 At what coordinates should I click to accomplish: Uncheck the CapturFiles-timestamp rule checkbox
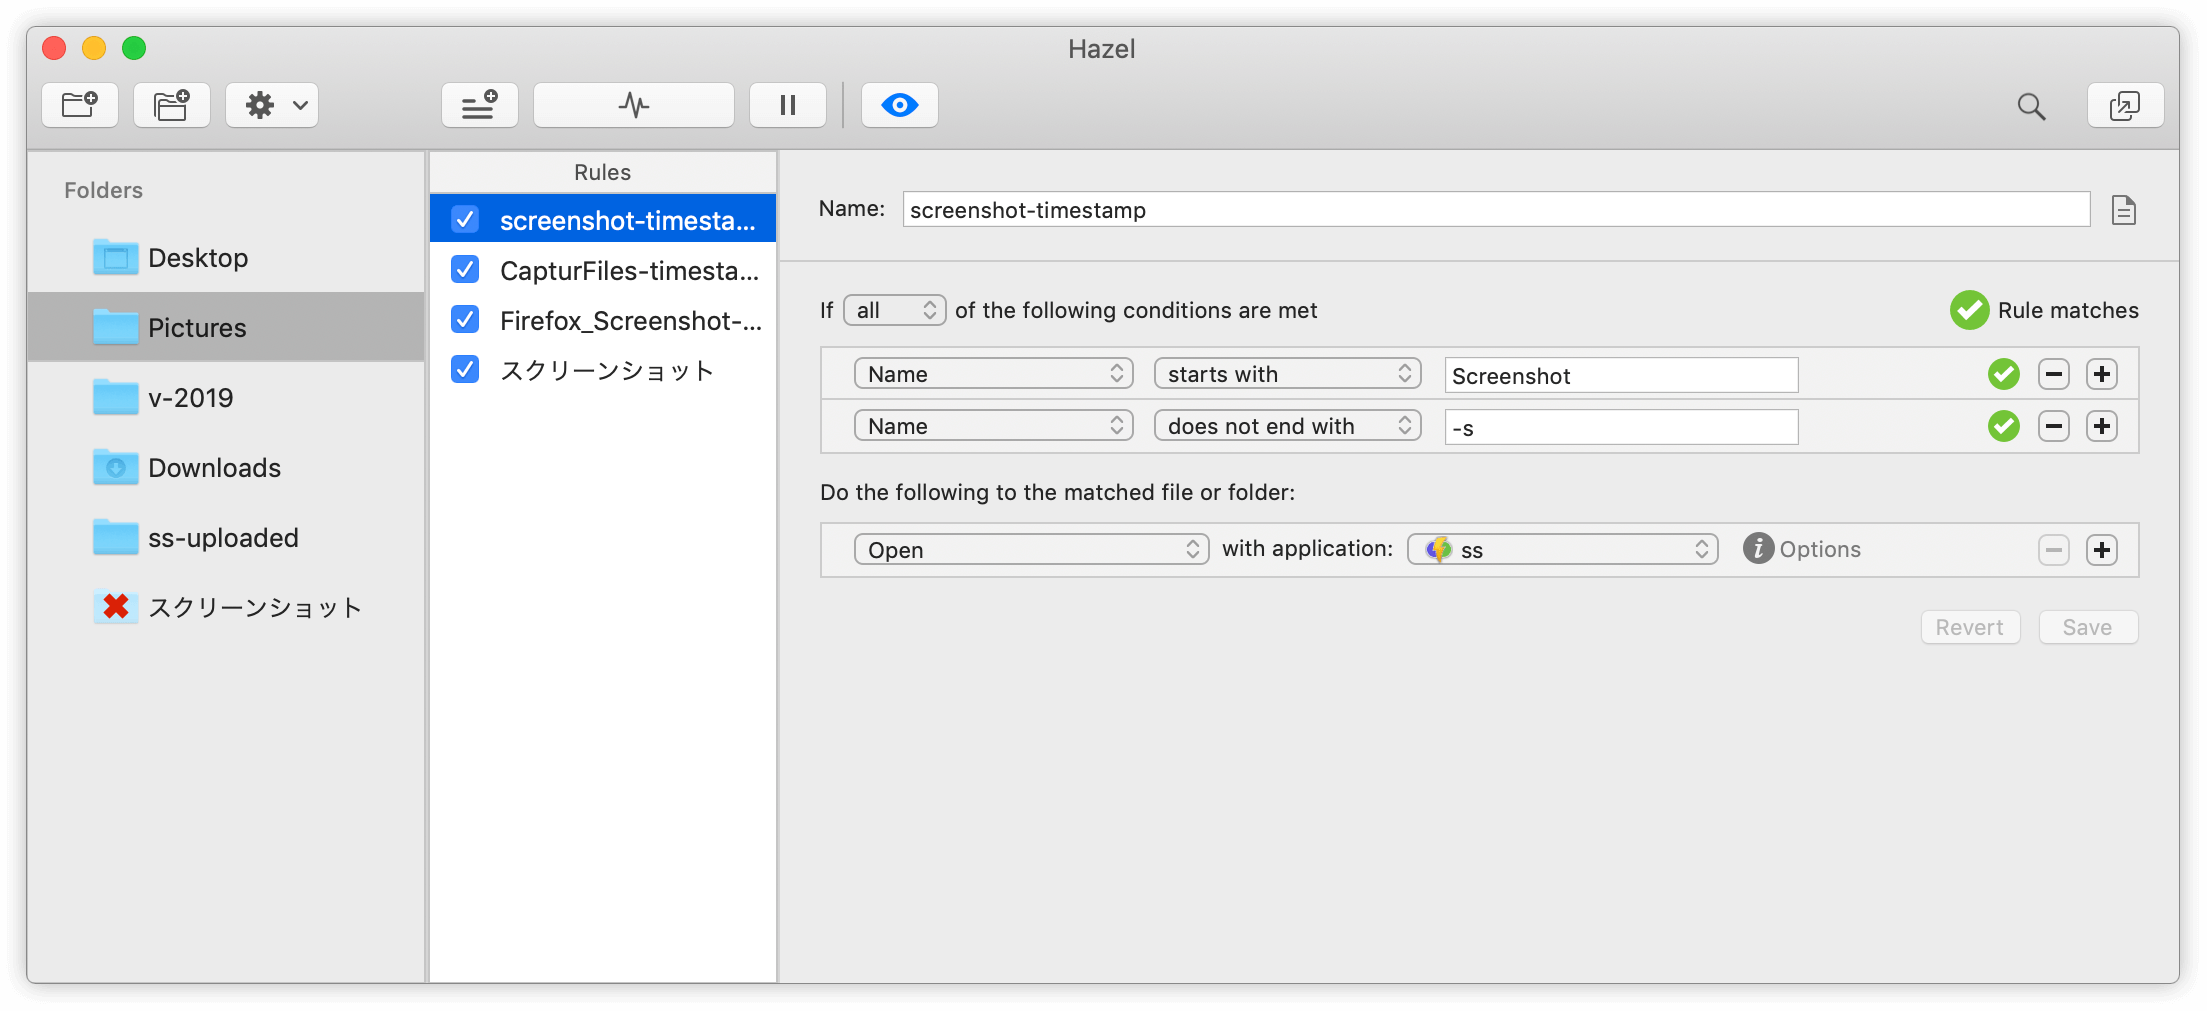465,269
